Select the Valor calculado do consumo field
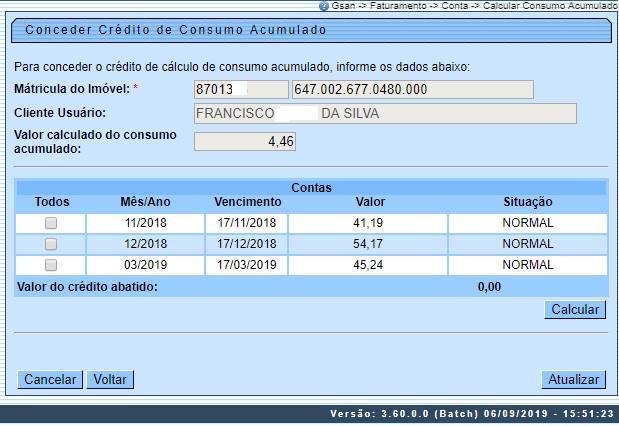619x426 pixels. pos(244,142)
